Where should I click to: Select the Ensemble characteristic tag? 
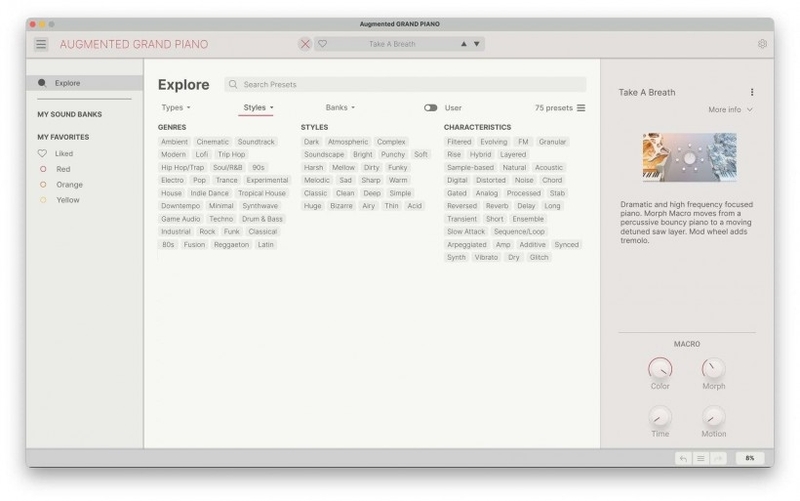tap(528, 219)
